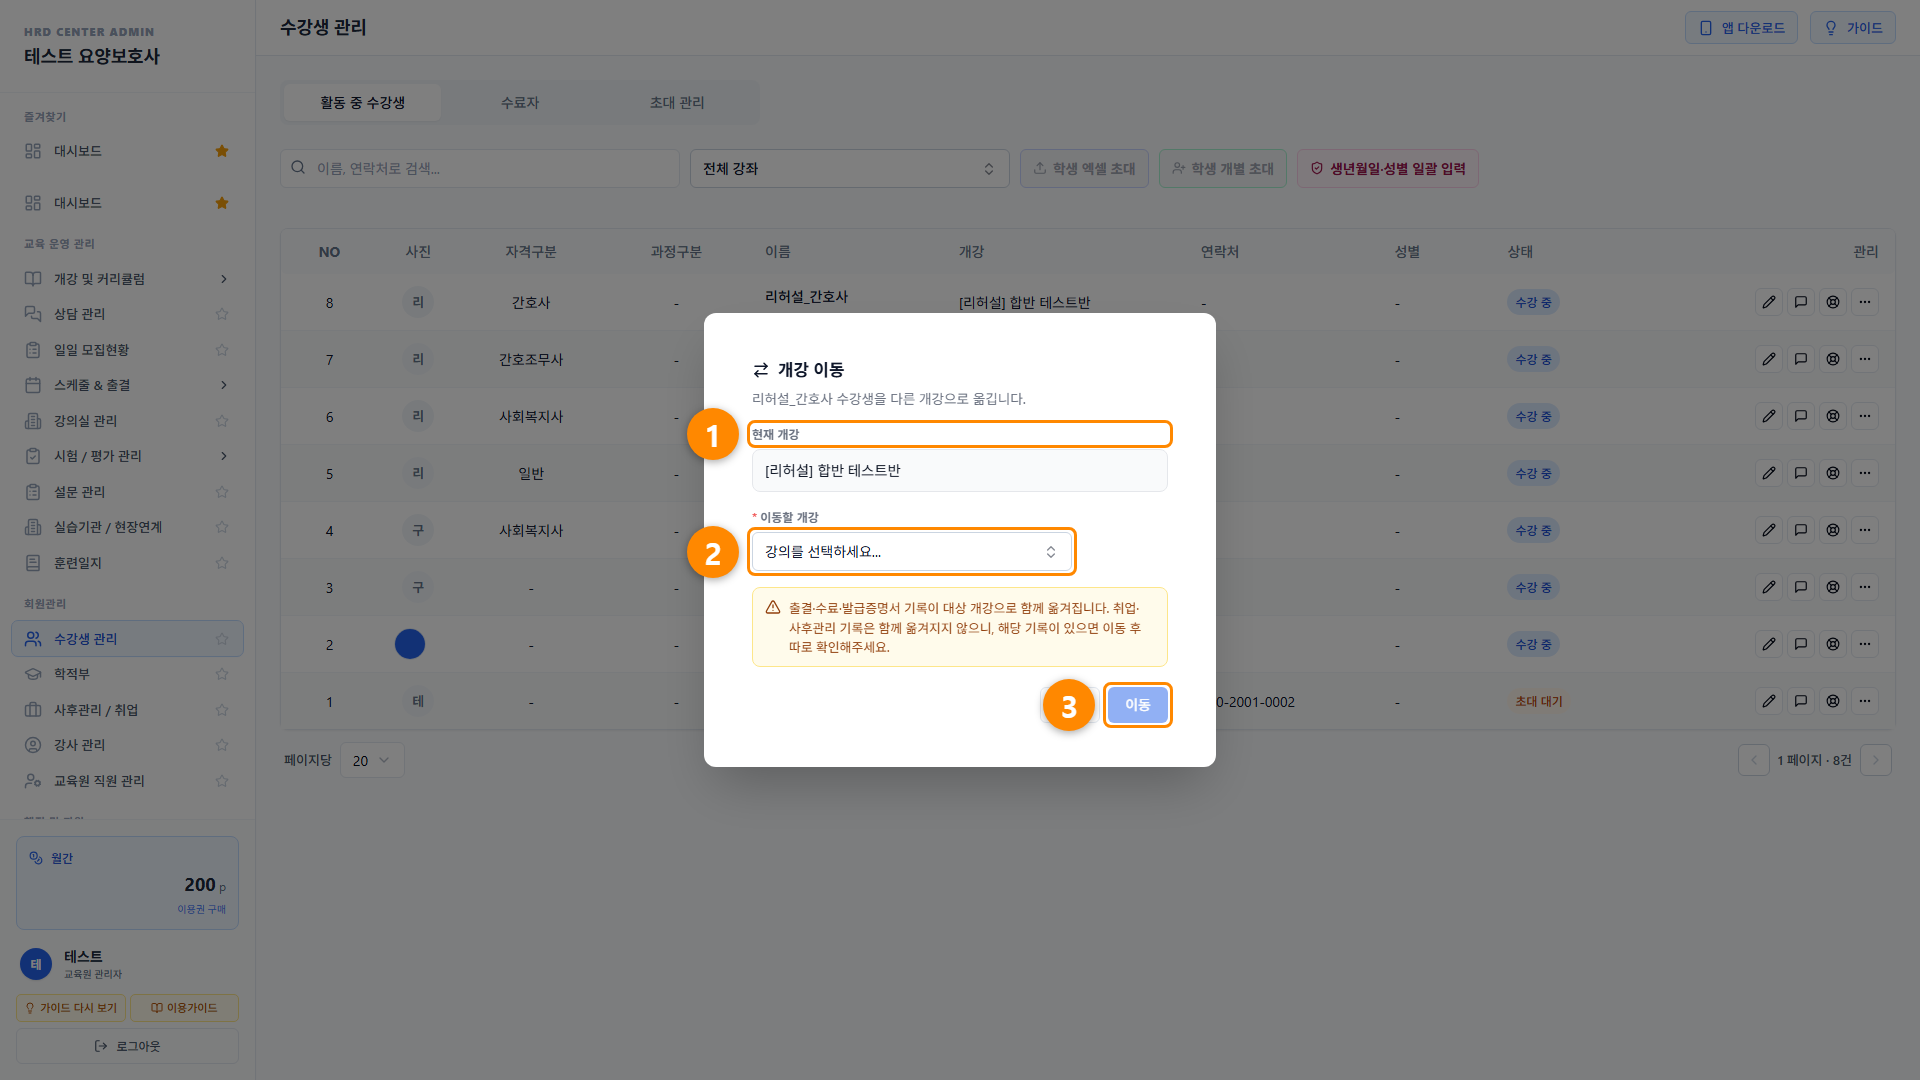1920x1080 pixels.
Task: Select the 활동 중 수강생 tab
Action: pyautogui.click(x=362, y=102)
